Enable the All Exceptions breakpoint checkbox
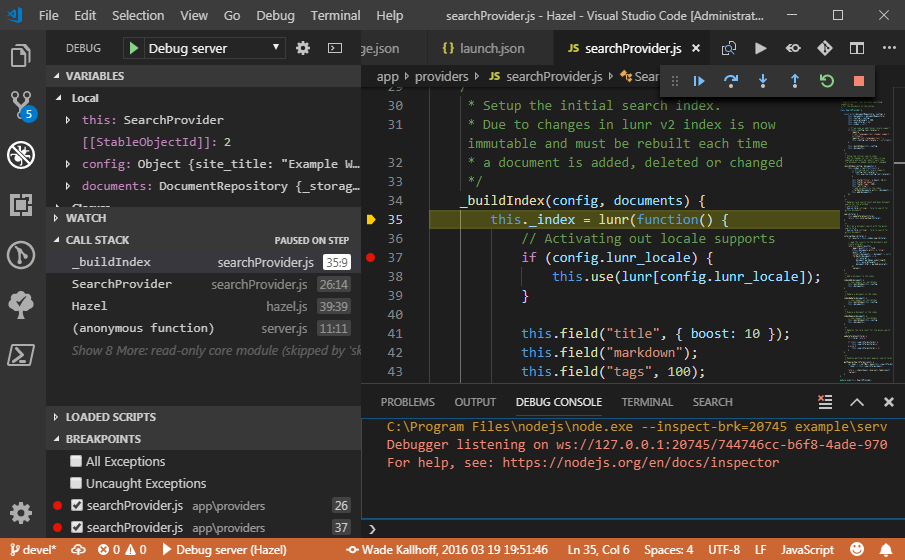905x560 pixels. pos(76,462)
